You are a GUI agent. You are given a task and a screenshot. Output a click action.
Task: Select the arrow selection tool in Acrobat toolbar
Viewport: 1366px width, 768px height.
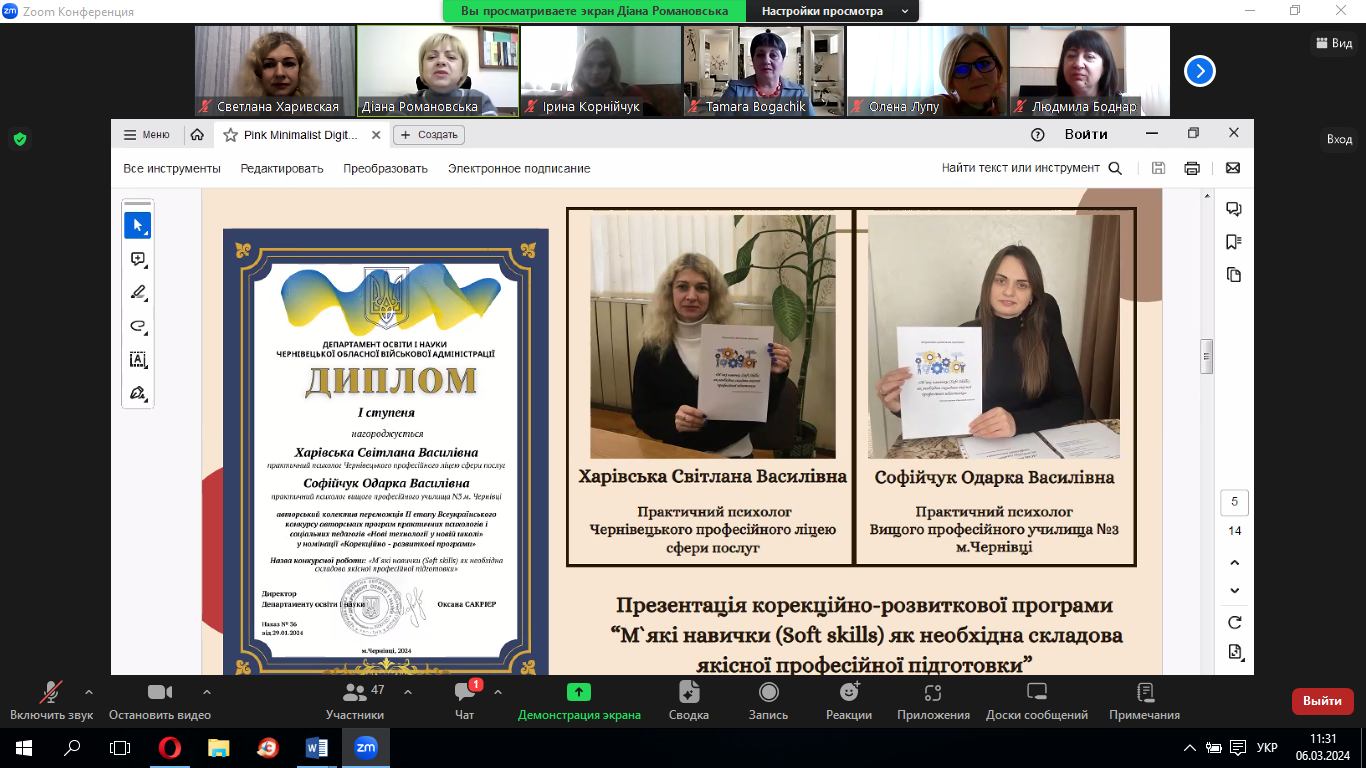point(137,226)
